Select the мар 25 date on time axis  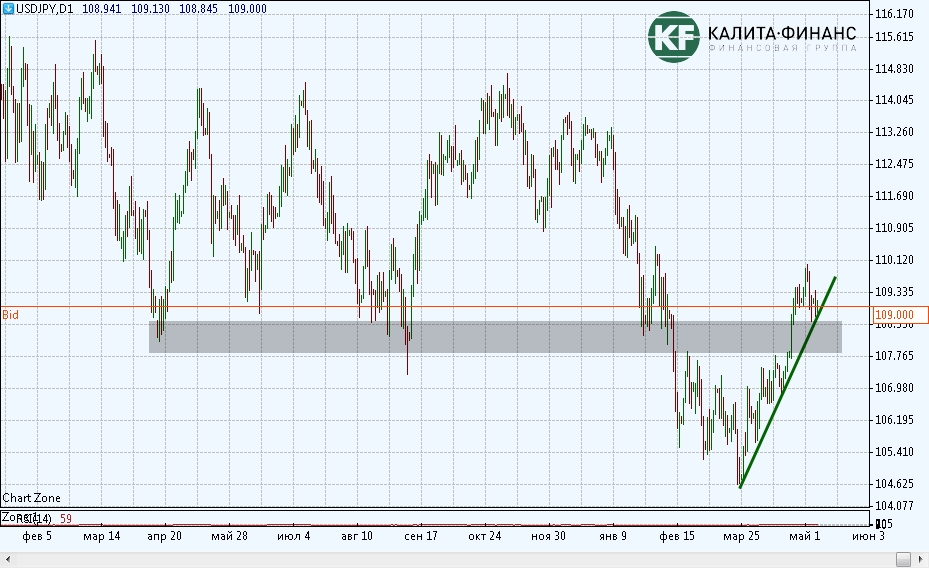[741, 536]
